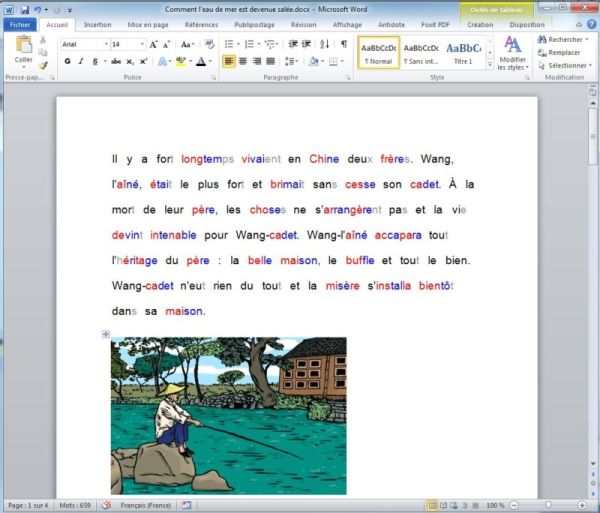Toggle bold formatting in the Police group

coord(67,61)
